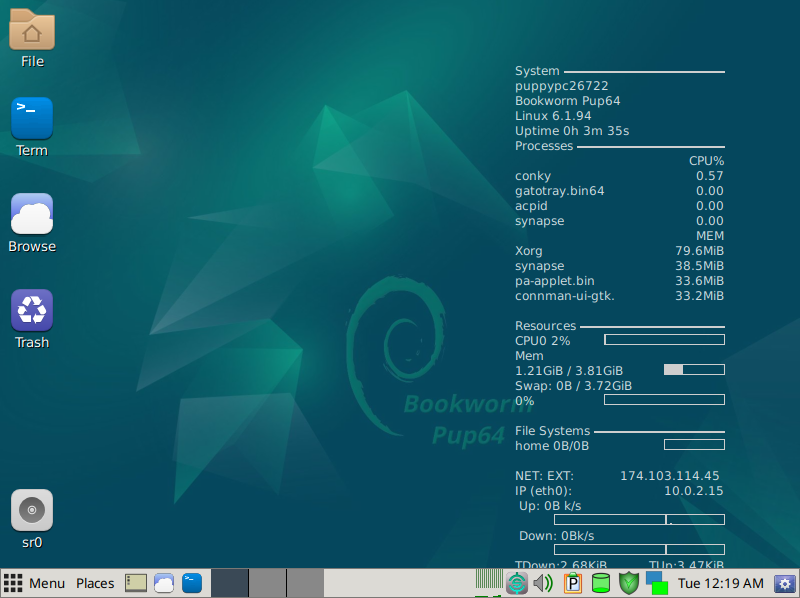The image size is (800, 598).
Task: Open the teal network sync tray icon
Action: coord(516,583)
